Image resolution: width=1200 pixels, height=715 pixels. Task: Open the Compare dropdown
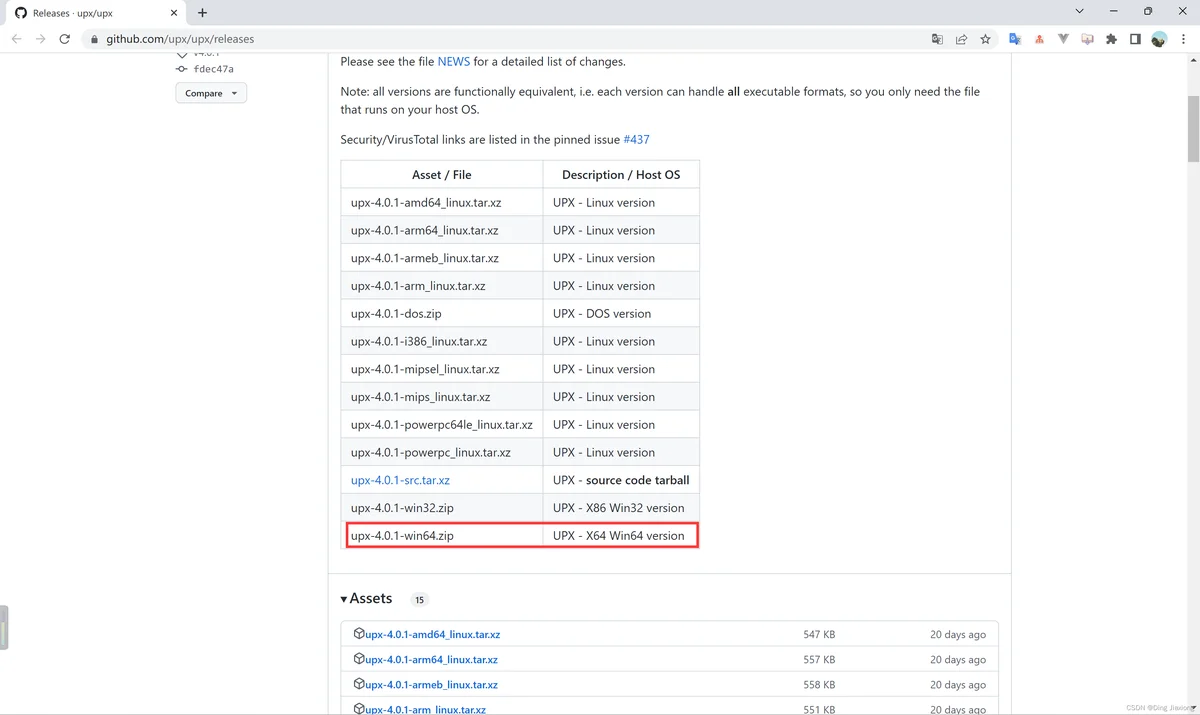(211, 93)
